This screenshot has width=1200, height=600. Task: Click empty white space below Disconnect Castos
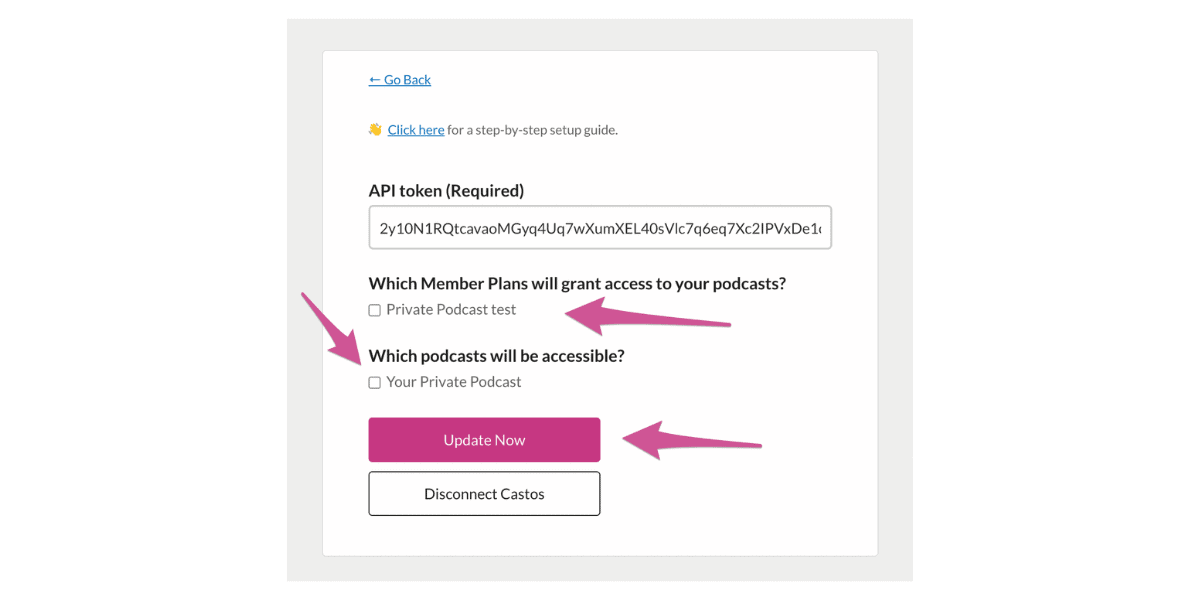[x=600, y=536]
